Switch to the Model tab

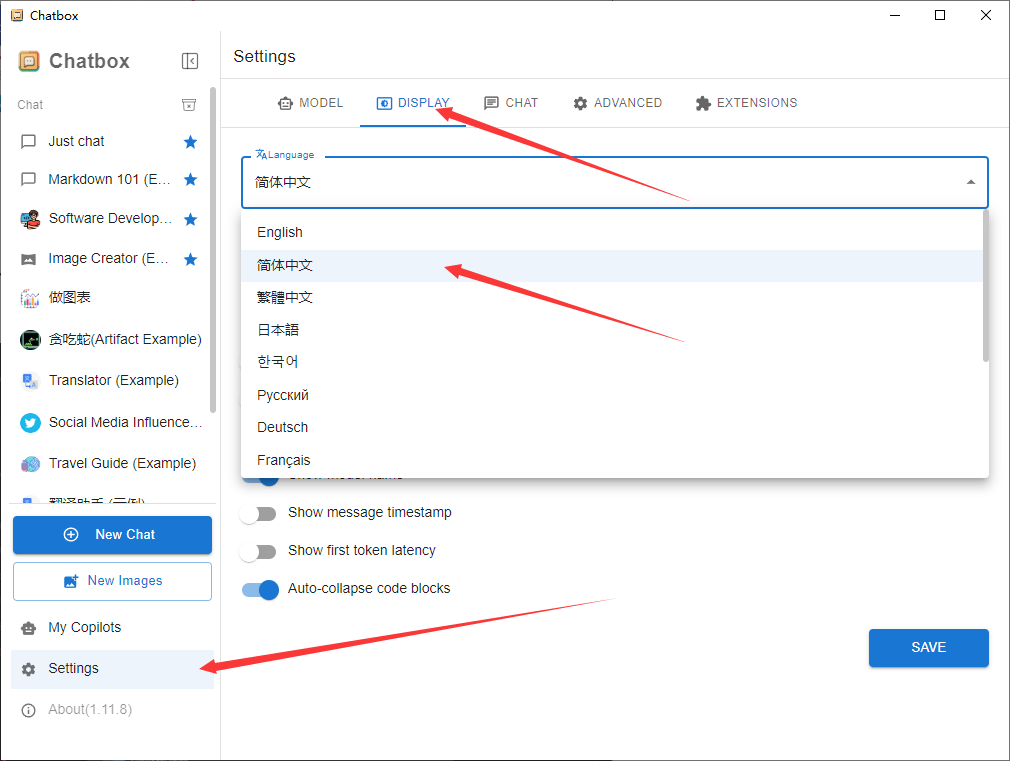pyautogui.click(x=310, y=103)
